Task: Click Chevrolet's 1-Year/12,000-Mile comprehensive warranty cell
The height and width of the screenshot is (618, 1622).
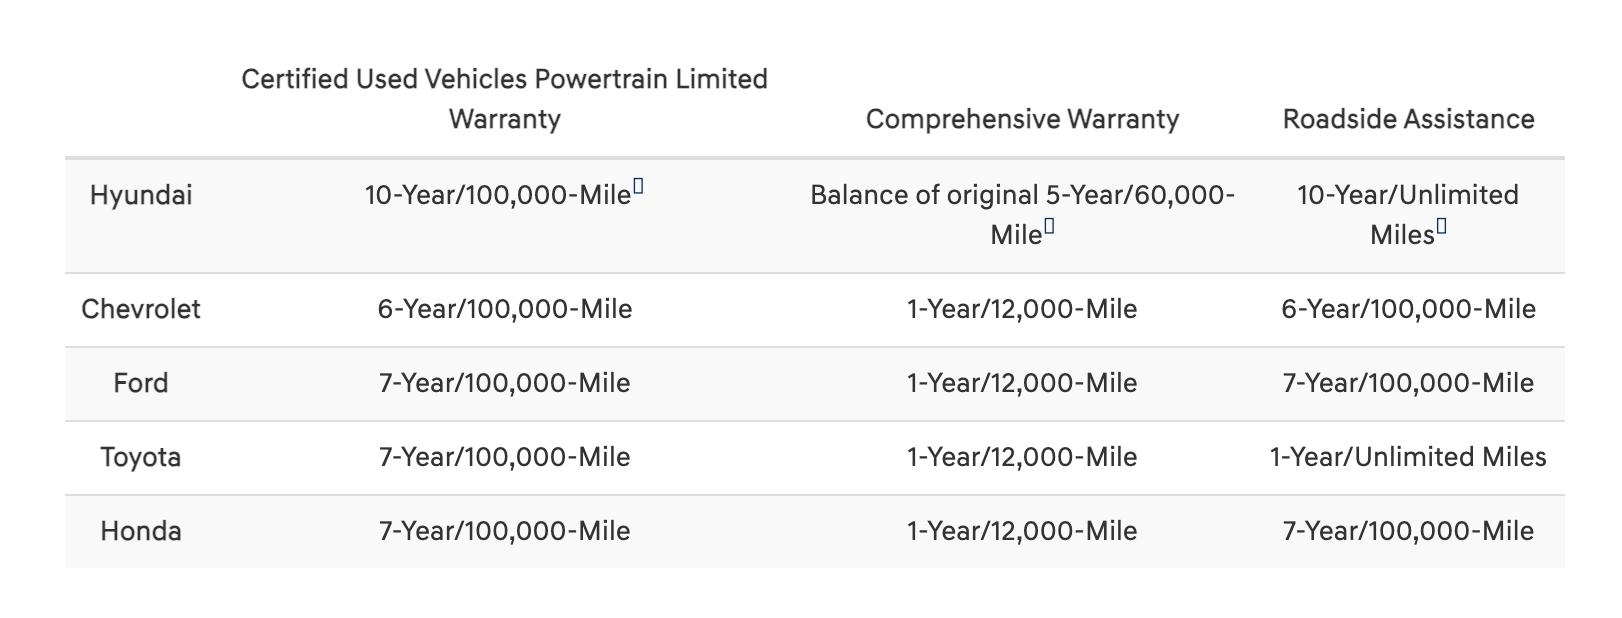Action: (x=1022, y=309)
